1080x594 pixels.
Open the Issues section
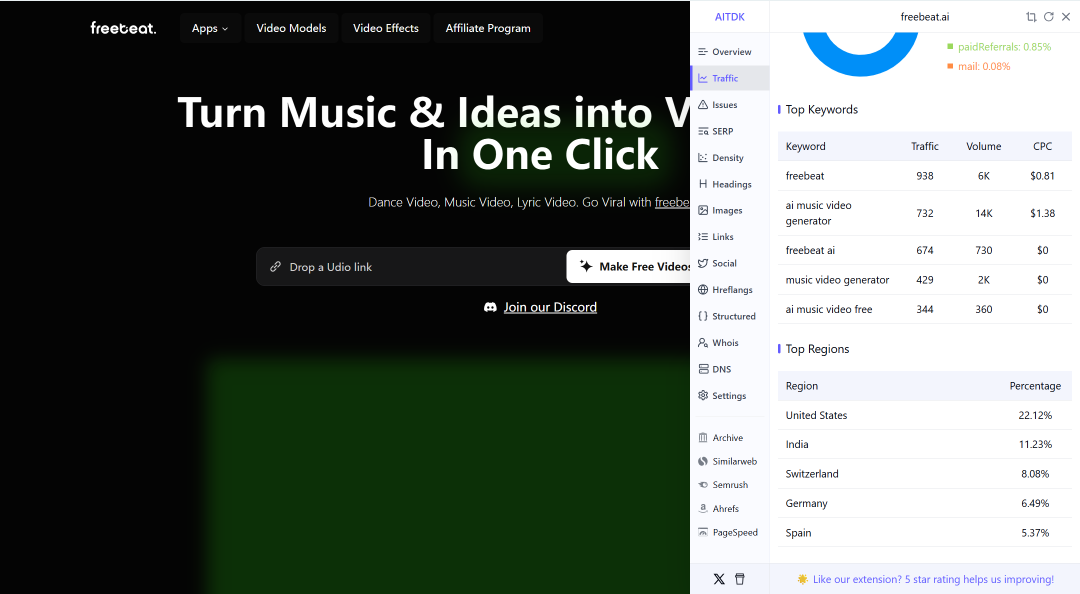tap(729, 105)
